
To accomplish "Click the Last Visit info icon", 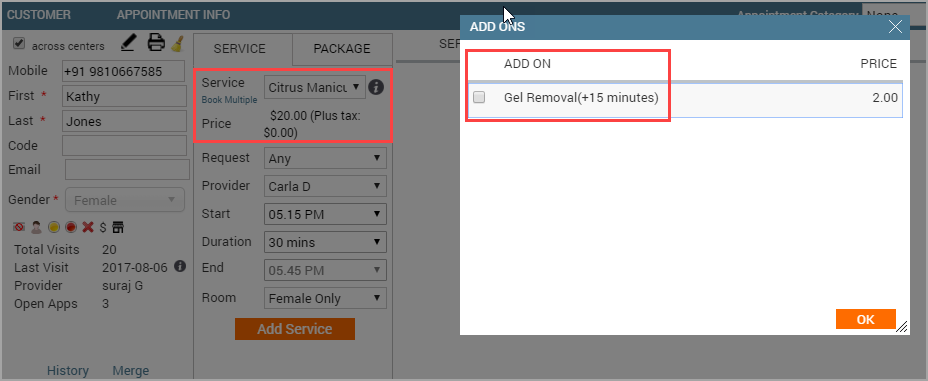I will [x=181, y=266].
